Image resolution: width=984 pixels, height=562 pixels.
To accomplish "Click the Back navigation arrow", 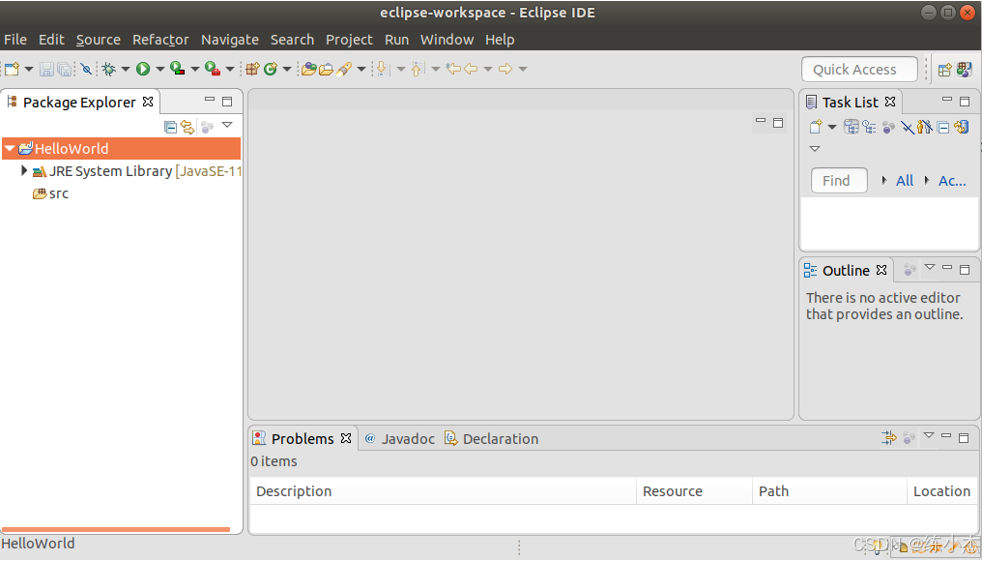I will point(471,69).
